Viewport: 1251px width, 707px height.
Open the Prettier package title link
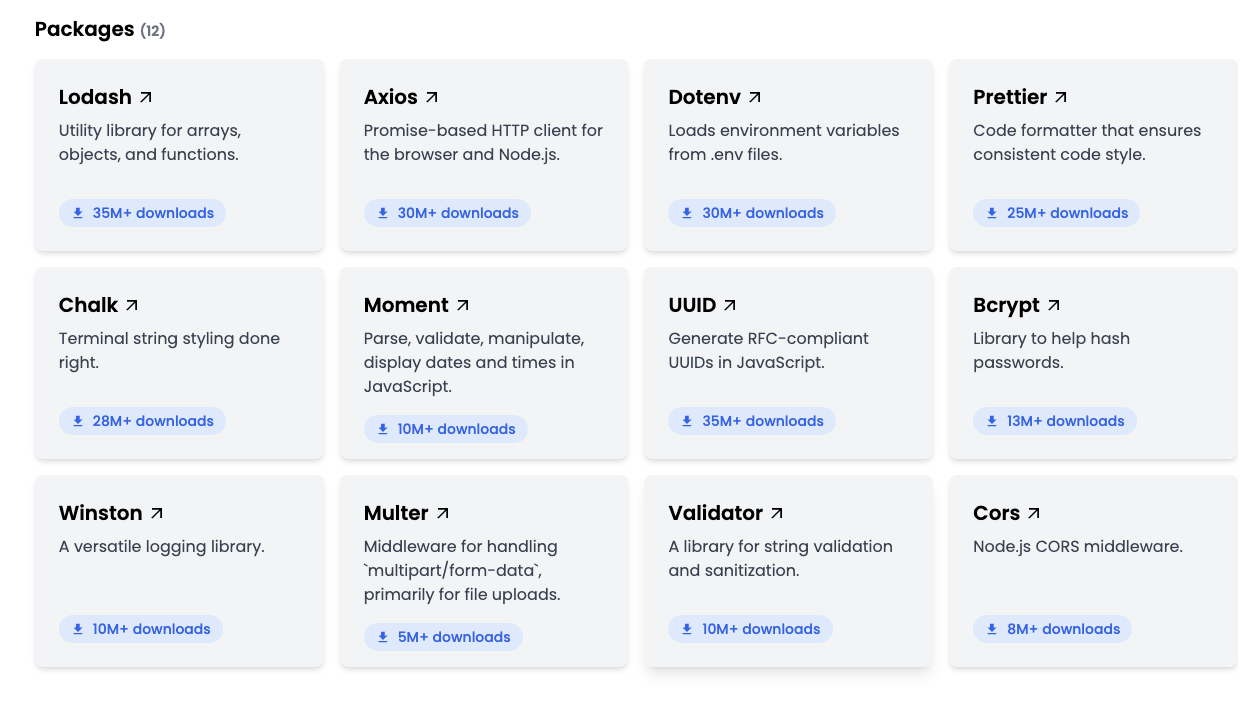[x=1010, y=97]
